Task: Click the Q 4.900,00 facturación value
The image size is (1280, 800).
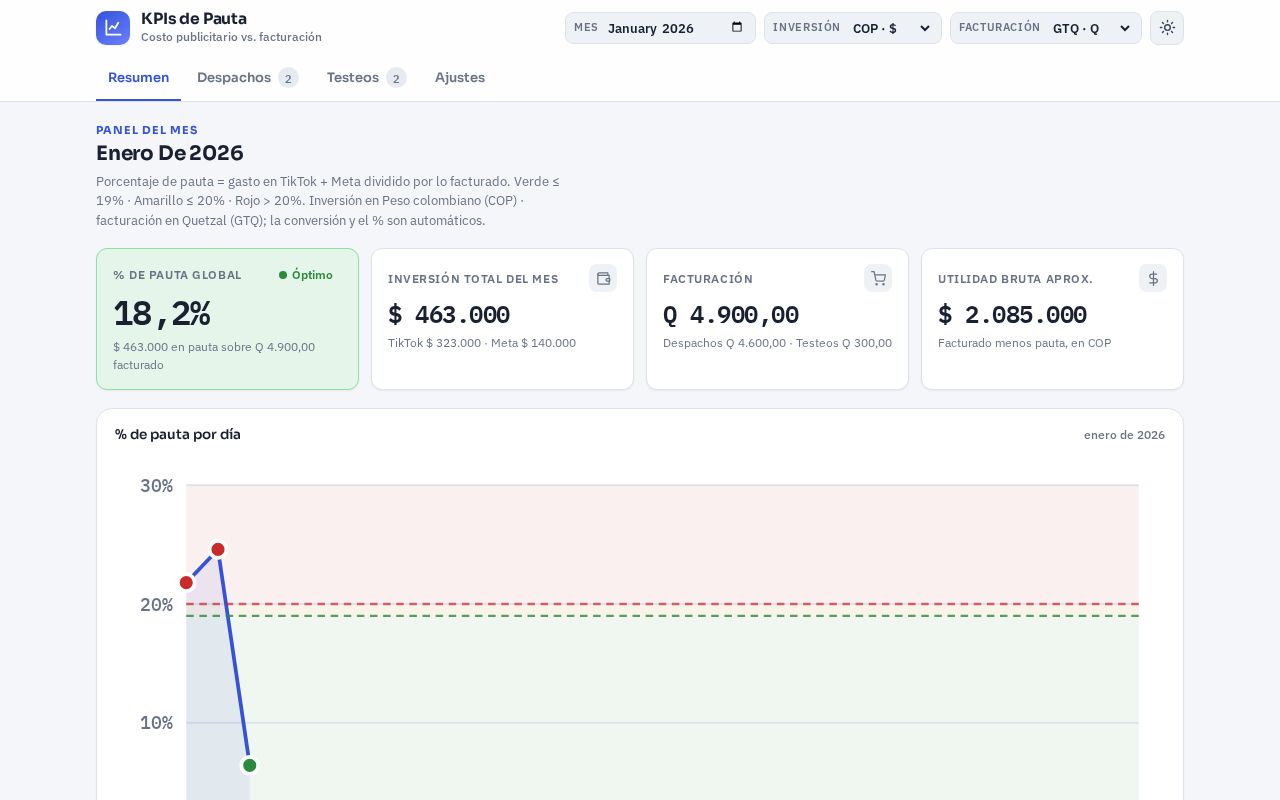Action: (x=731, y=315)
